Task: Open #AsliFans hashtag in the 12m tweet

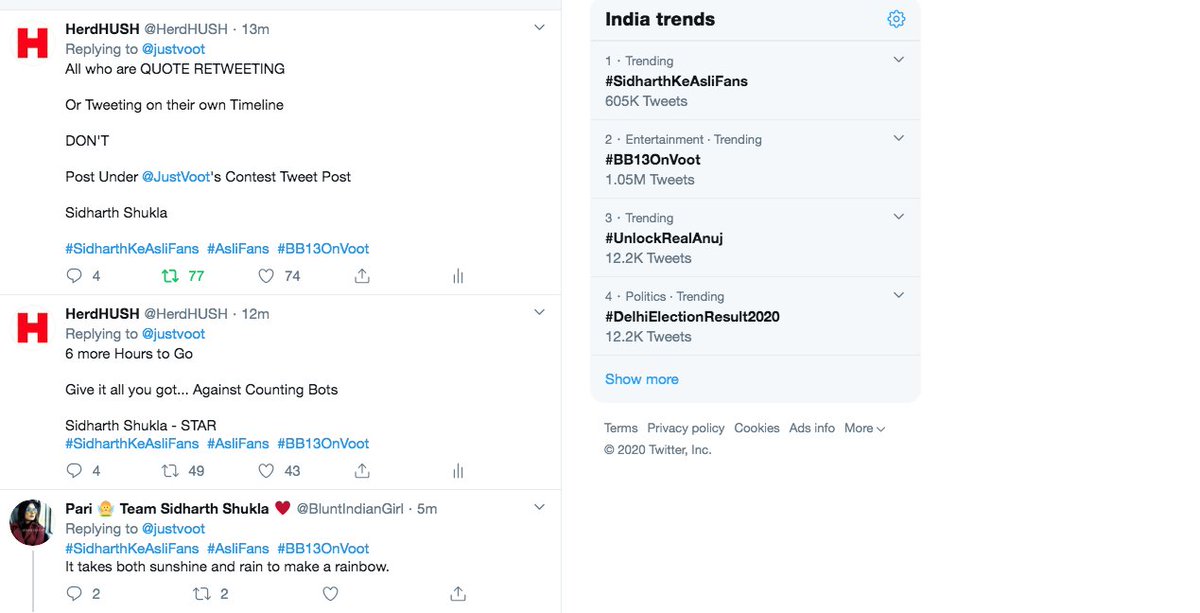Action: click(238, 444)
